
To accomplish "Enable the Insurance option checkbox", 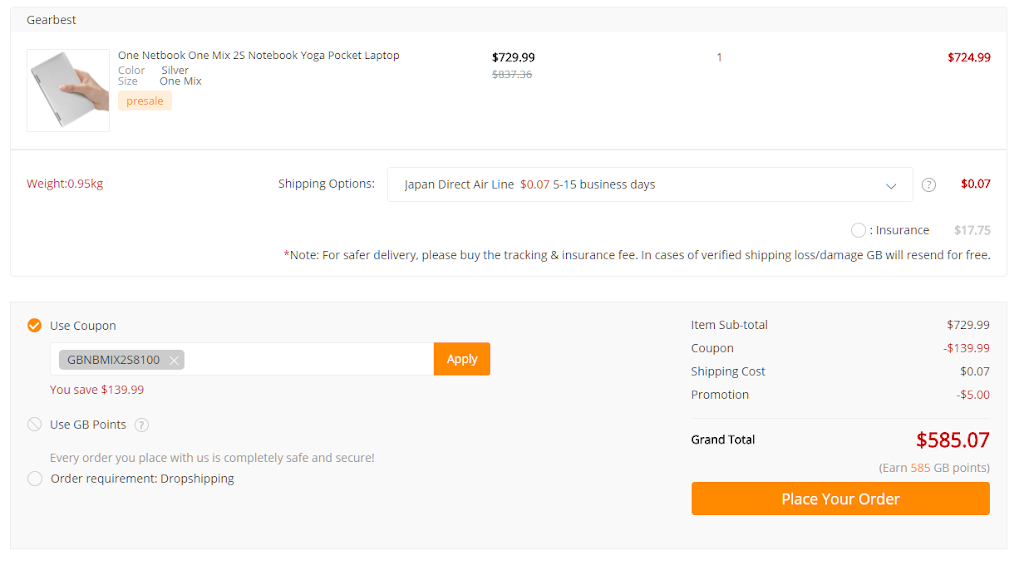I will pyautogui.click(x=858, y=231).
